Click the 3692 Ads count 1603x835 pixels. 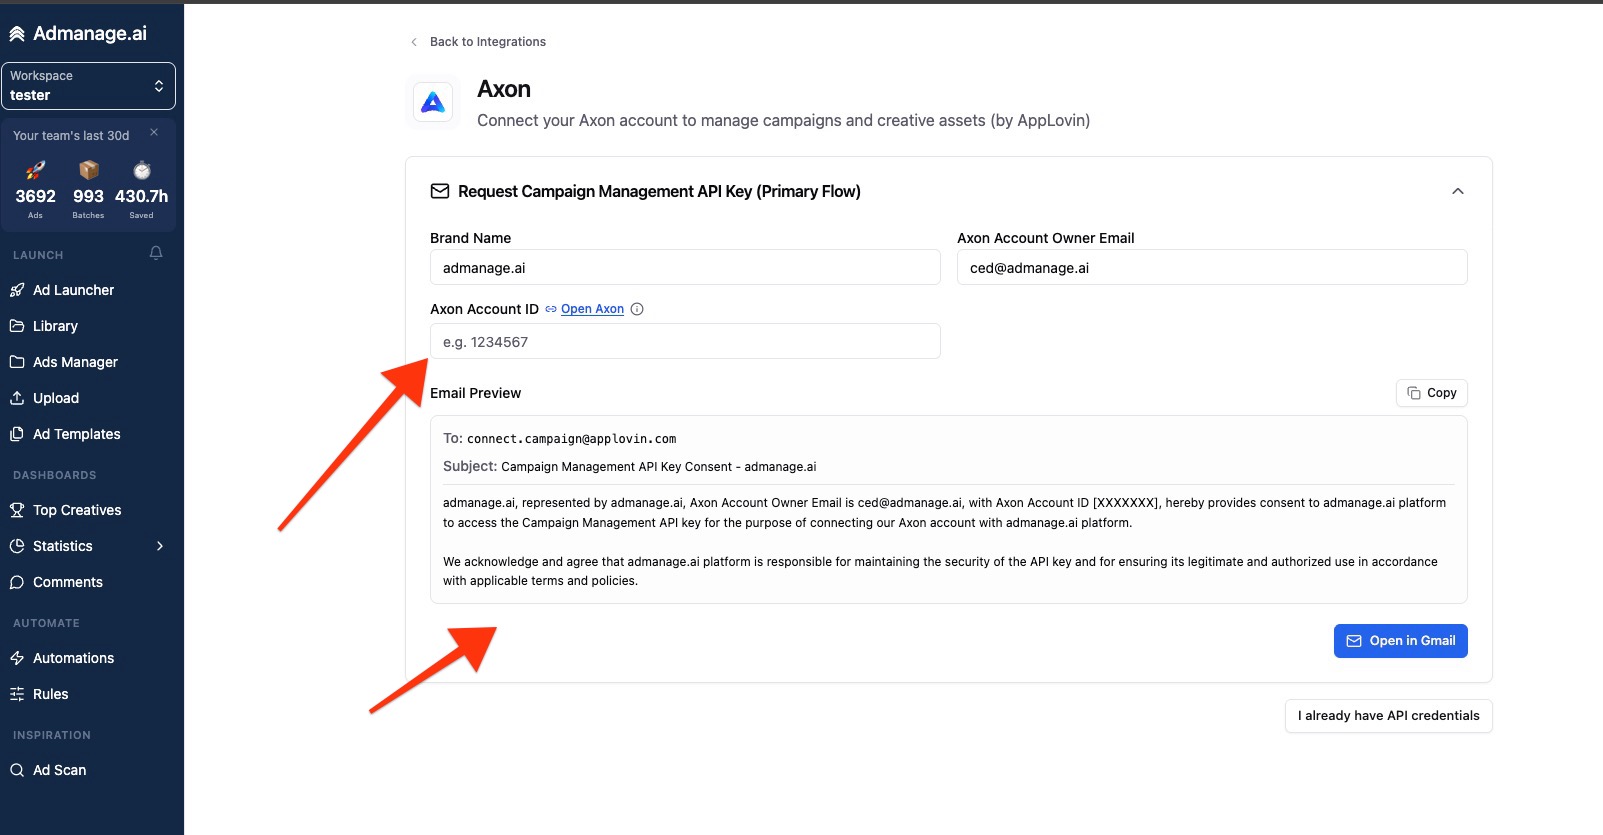tap(35, 197)
